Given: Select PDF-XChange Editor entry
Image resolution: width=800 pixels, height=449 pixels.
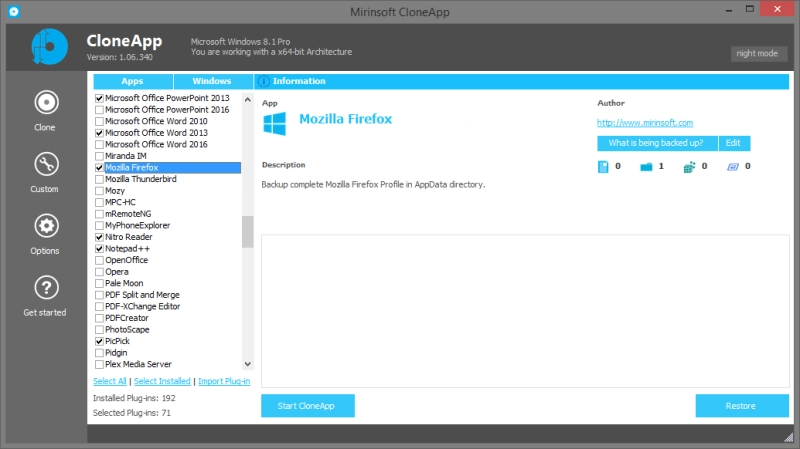Looking at the screenshot, I should (142, 307).
